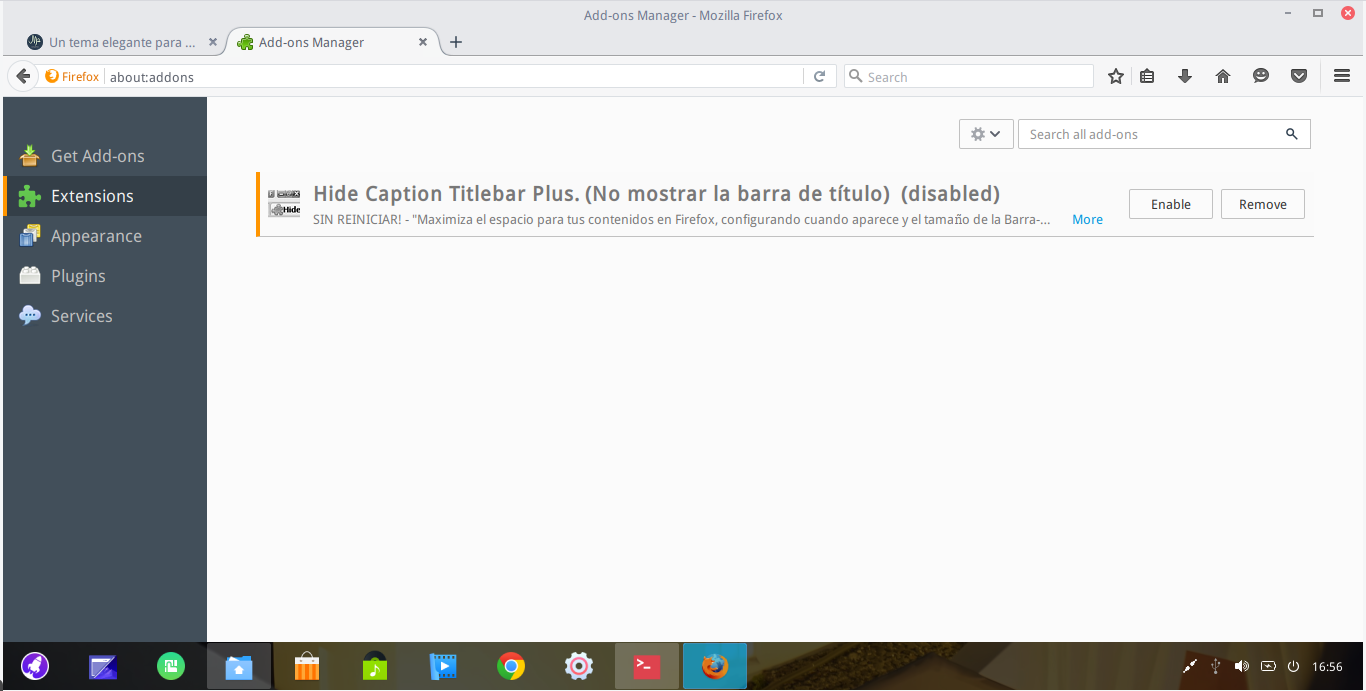The width and height of the screenshot is (1366, 691).
Task: Open the Appearance category
Action: 105,236
